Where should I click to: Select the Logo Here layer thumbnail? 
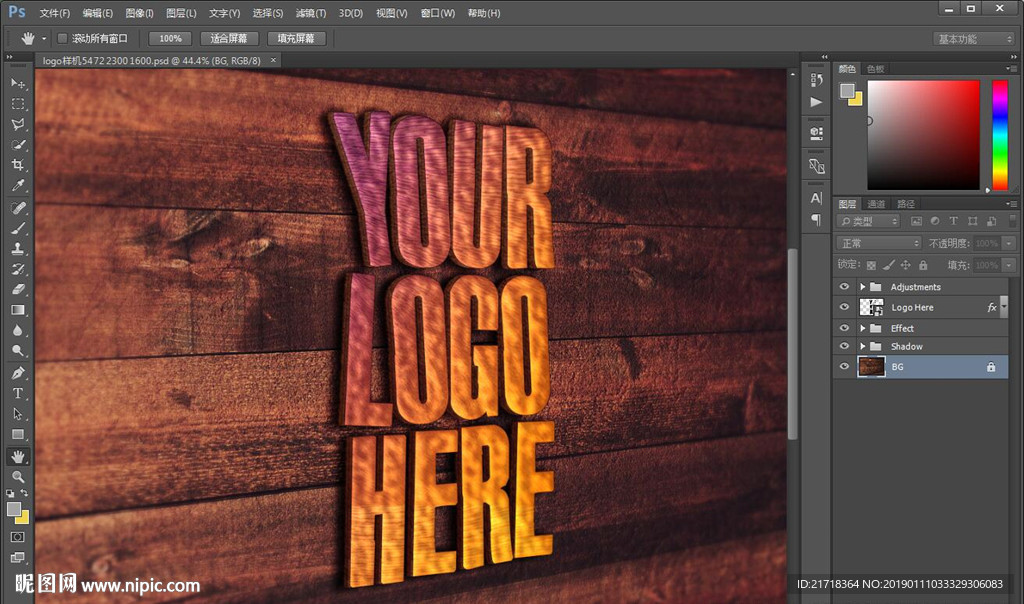[x=871, y=307]
